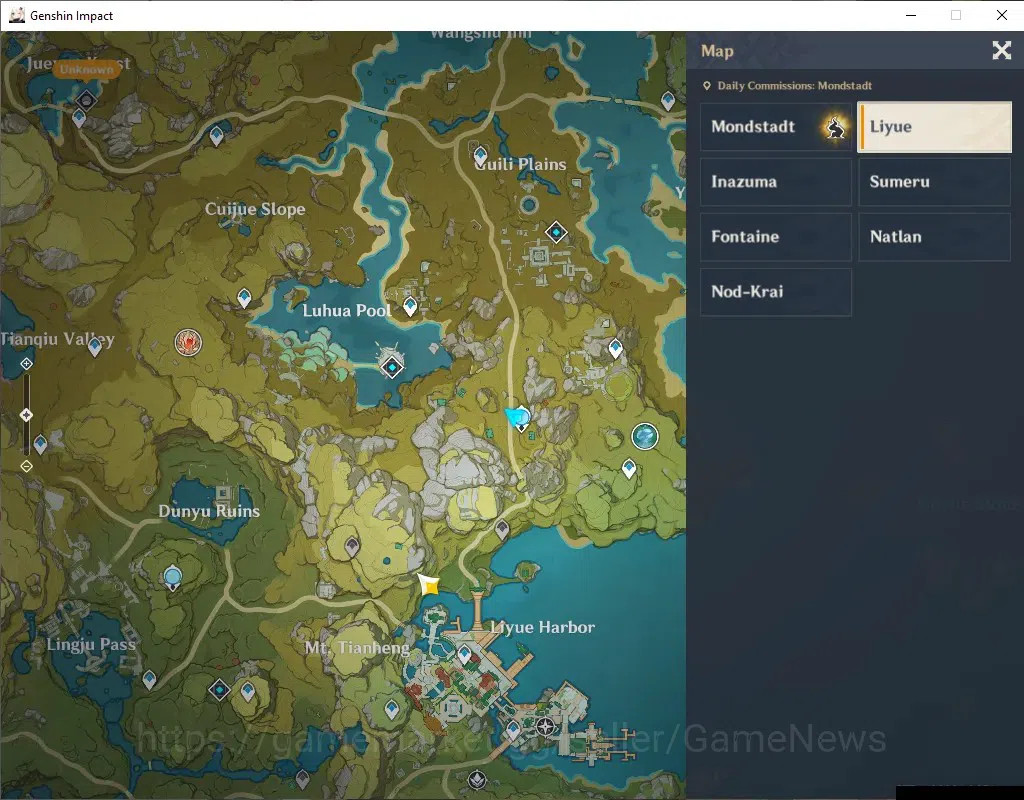
Task: Select the waypoint east of the Guili Plains ruins
Action: coord(615,349)
